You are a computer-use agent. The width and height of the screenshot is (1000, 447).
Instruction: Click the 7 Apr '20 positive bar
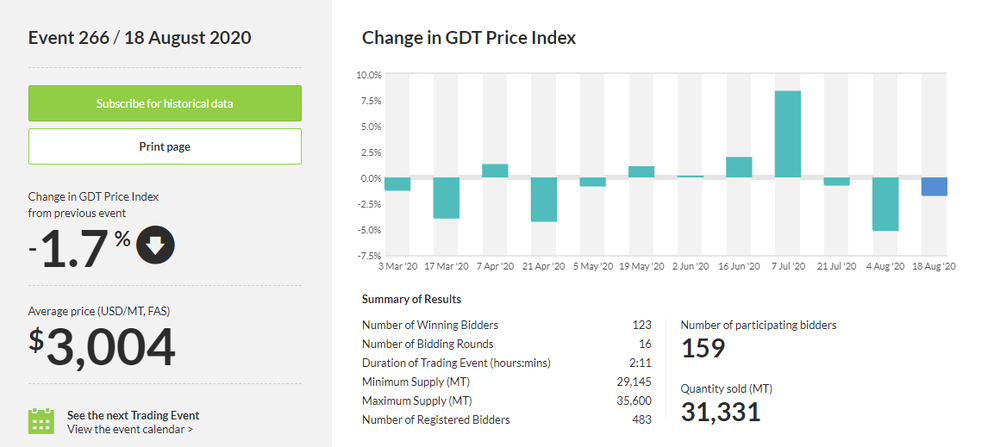[495, 171]
